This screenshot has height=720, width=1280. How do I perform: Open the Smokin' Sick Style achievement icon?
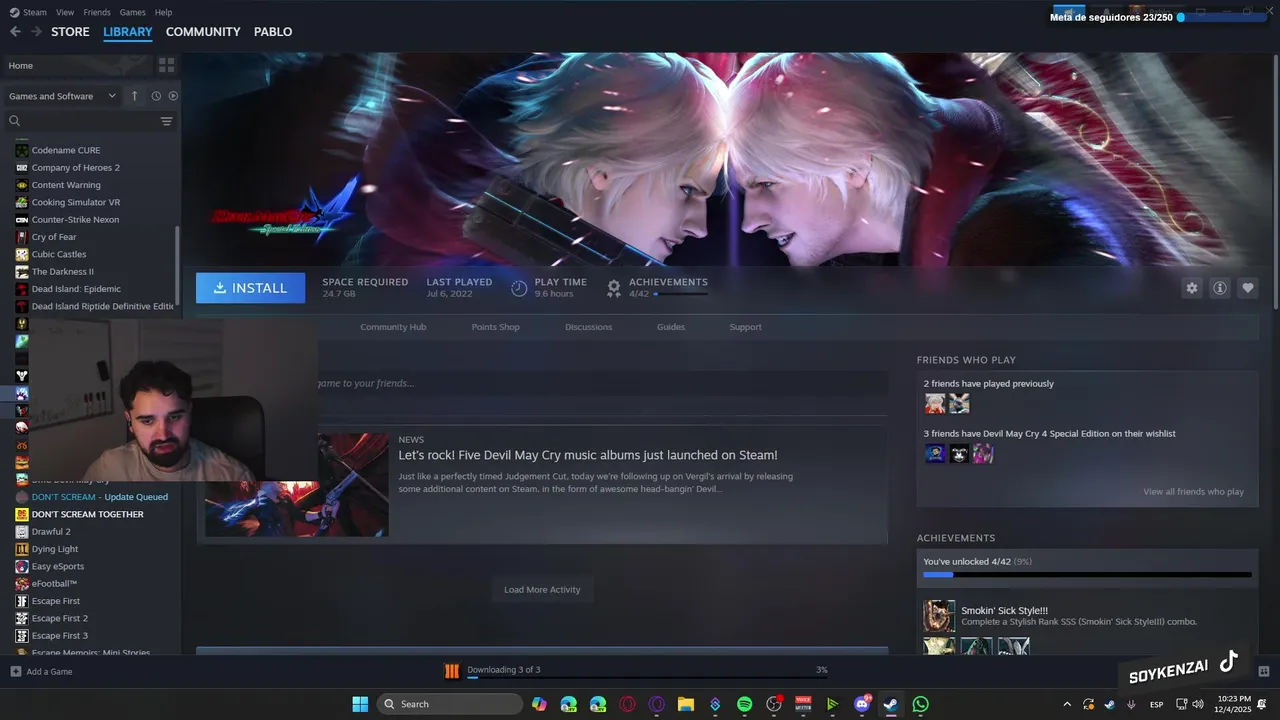939,616
